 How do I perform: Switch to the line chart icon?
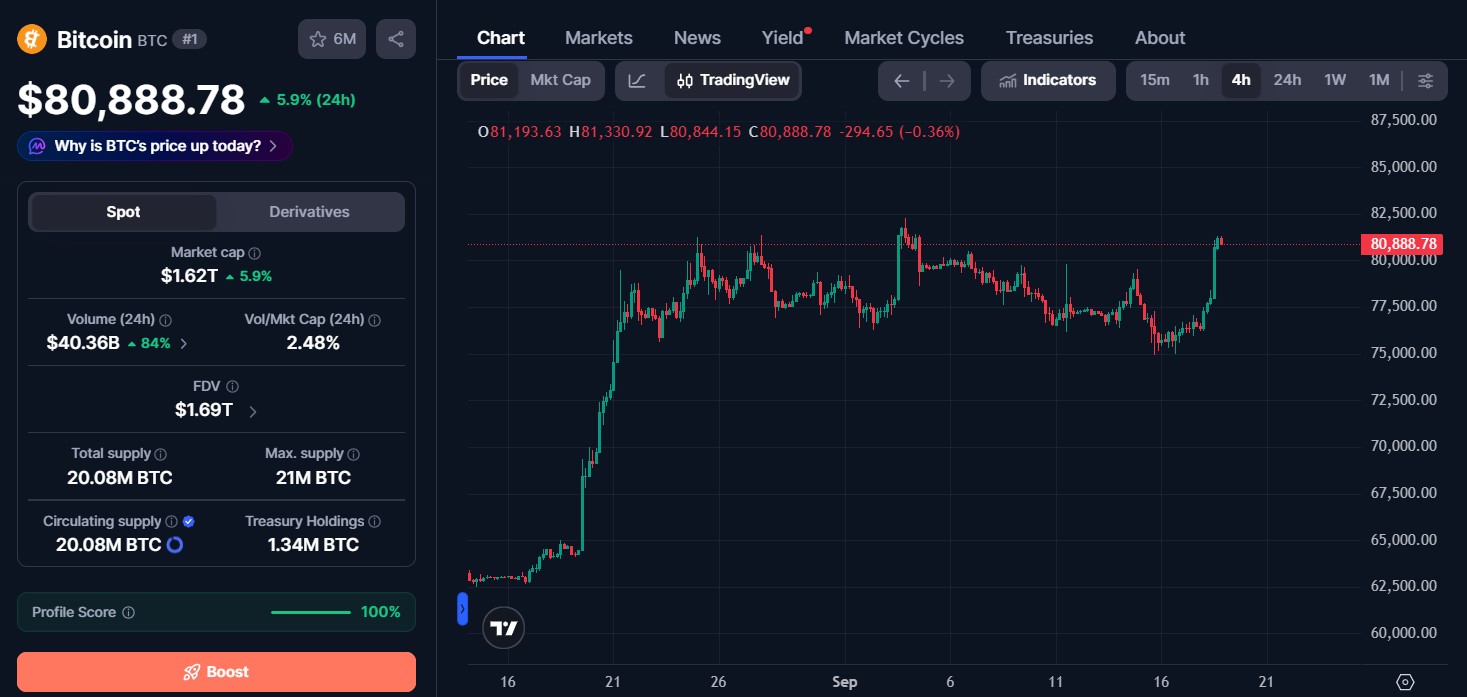pyautogui.click(x=637, y=80)
